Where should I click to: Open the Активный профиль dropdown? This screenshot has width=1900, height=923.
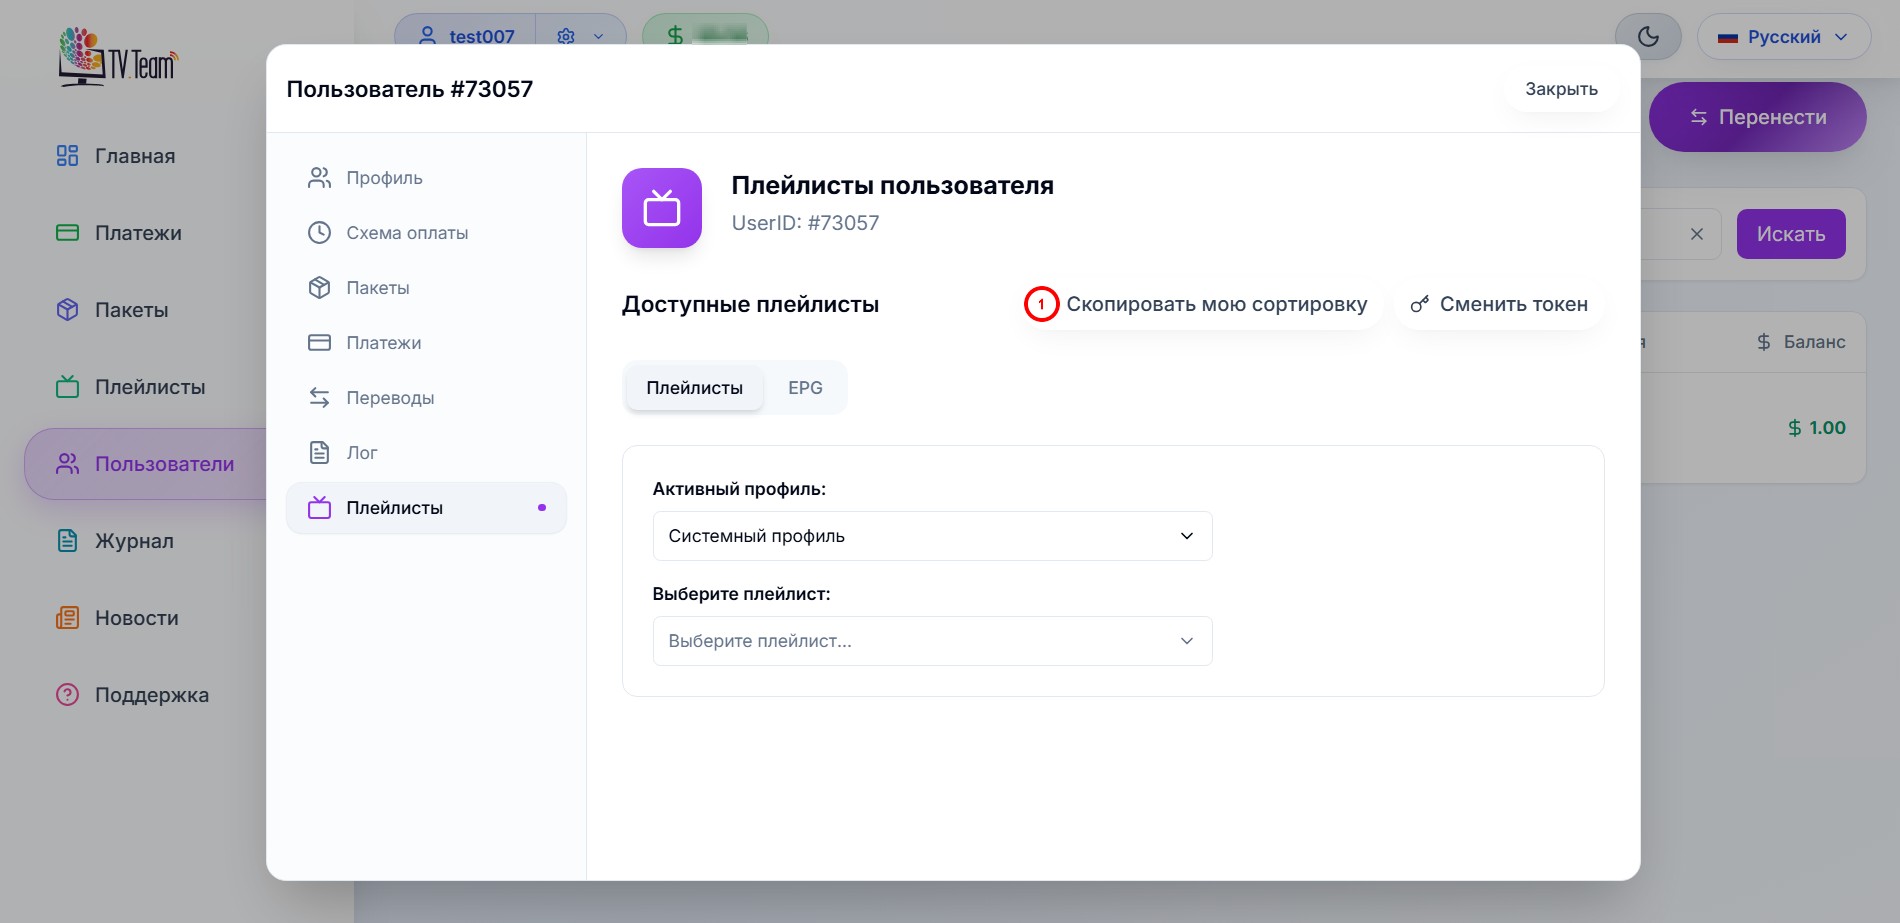click(931, 536)
